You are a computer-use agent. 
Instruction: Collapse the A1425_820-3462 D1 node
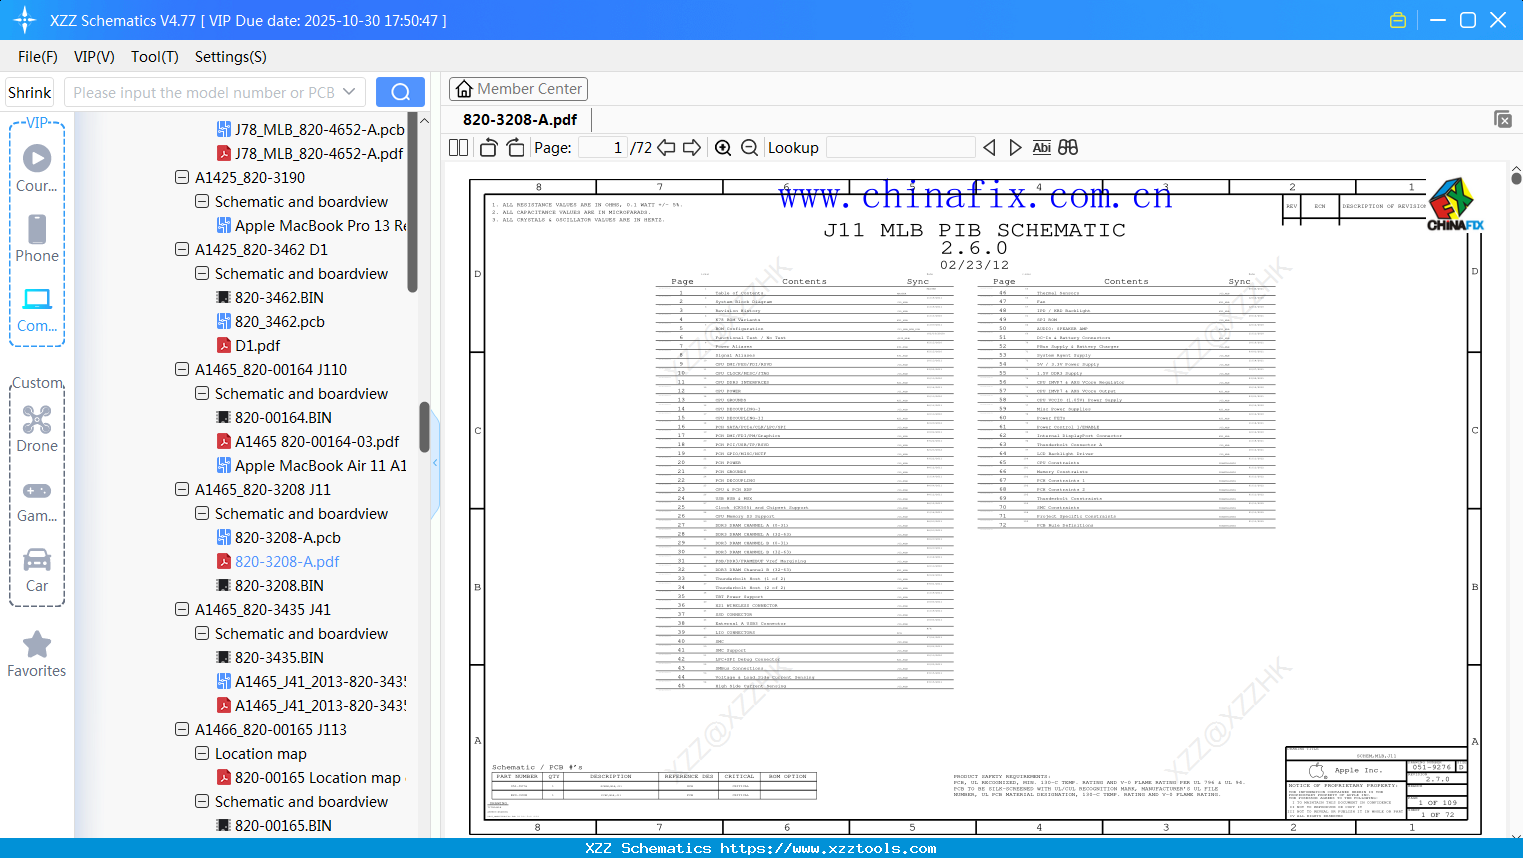click(182, 249)
